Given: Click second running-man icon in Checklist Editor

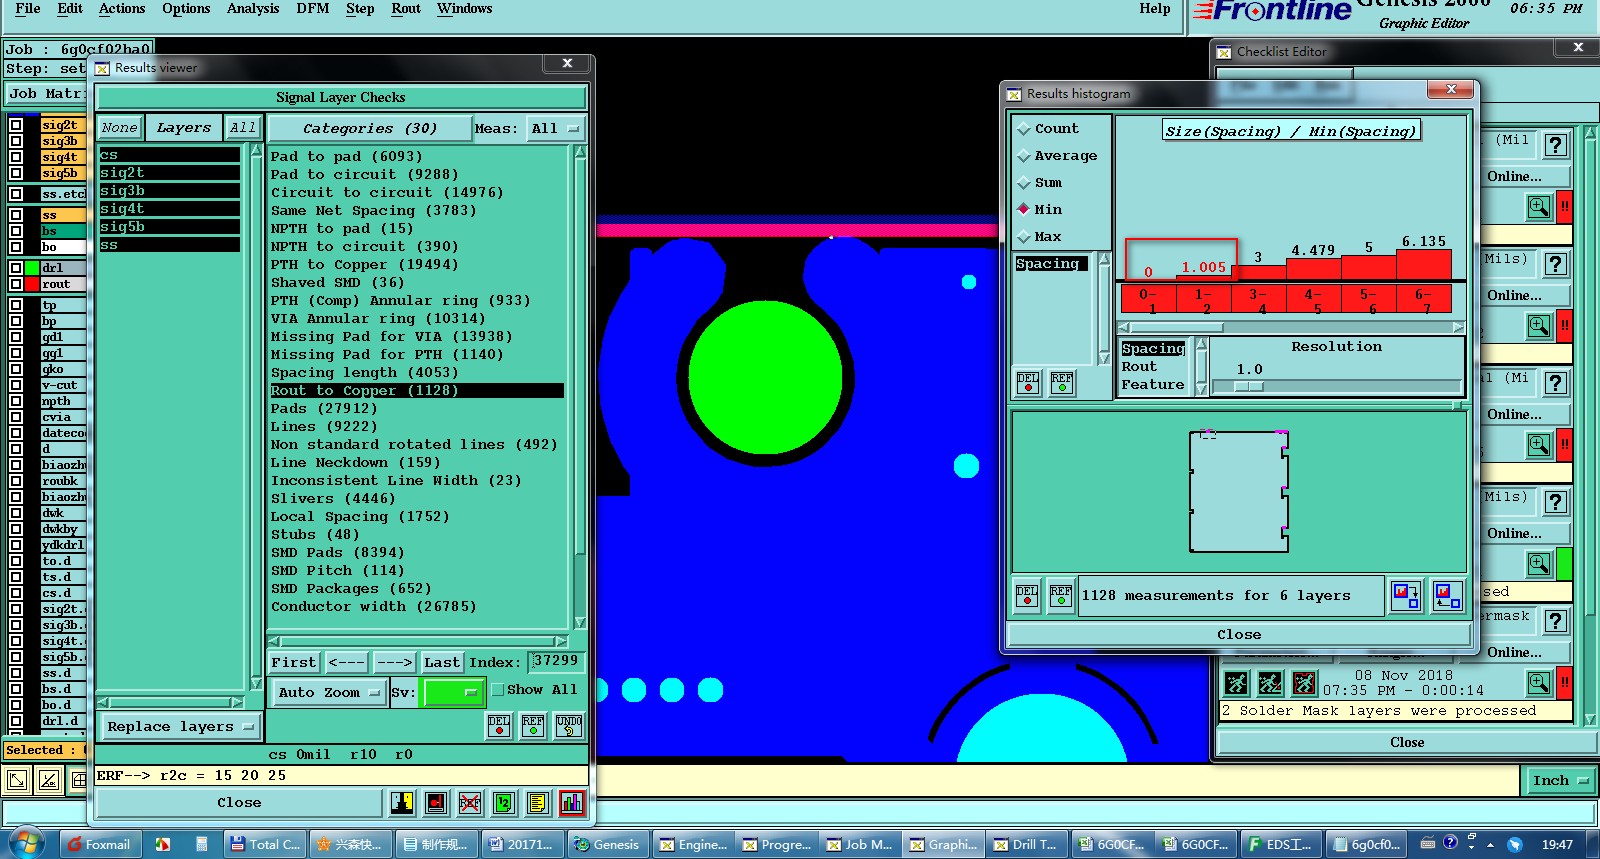Looking at the screenshot, I should click(x=1271, y=683).
